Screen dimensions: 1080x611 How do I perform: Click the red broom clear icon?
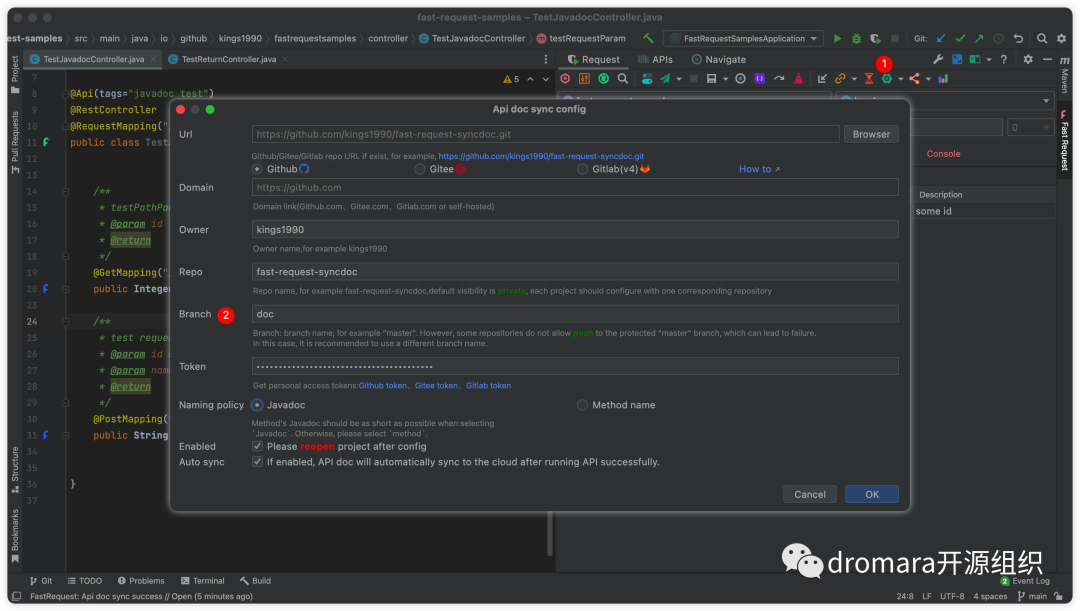coord(798,79)
